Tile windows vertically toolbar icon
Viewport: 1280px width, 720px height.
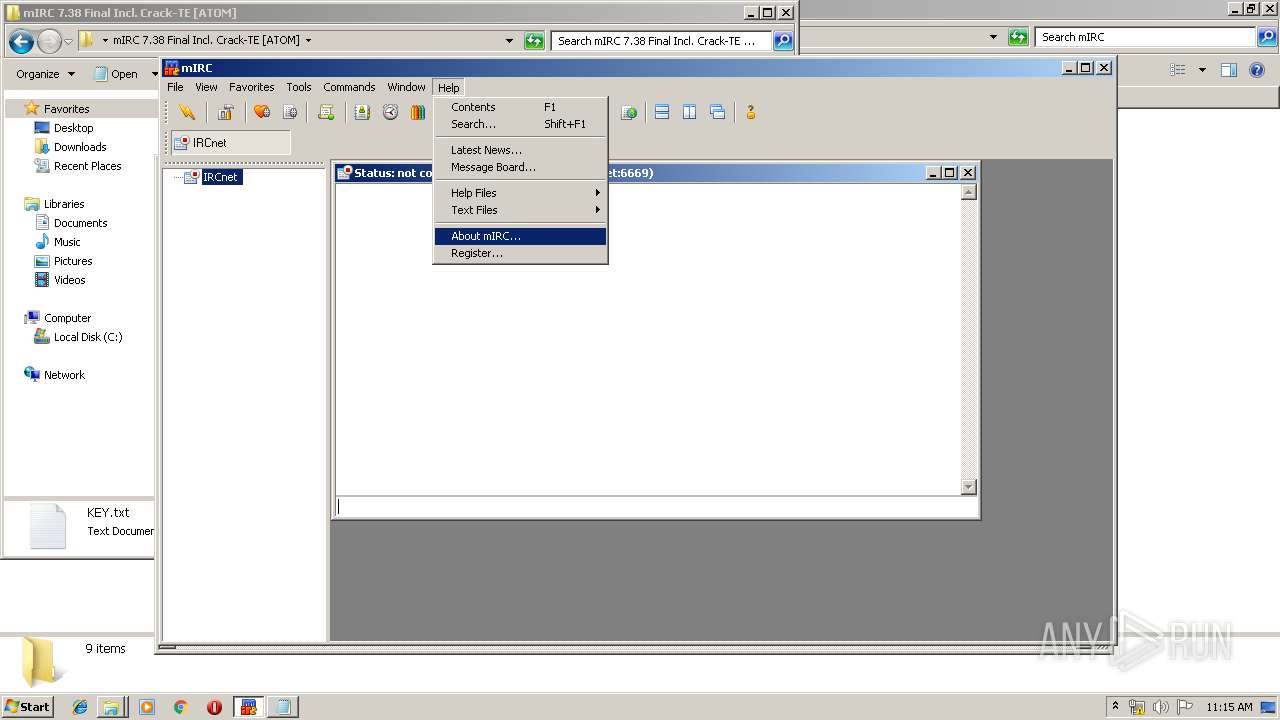(x=690, y=112)
